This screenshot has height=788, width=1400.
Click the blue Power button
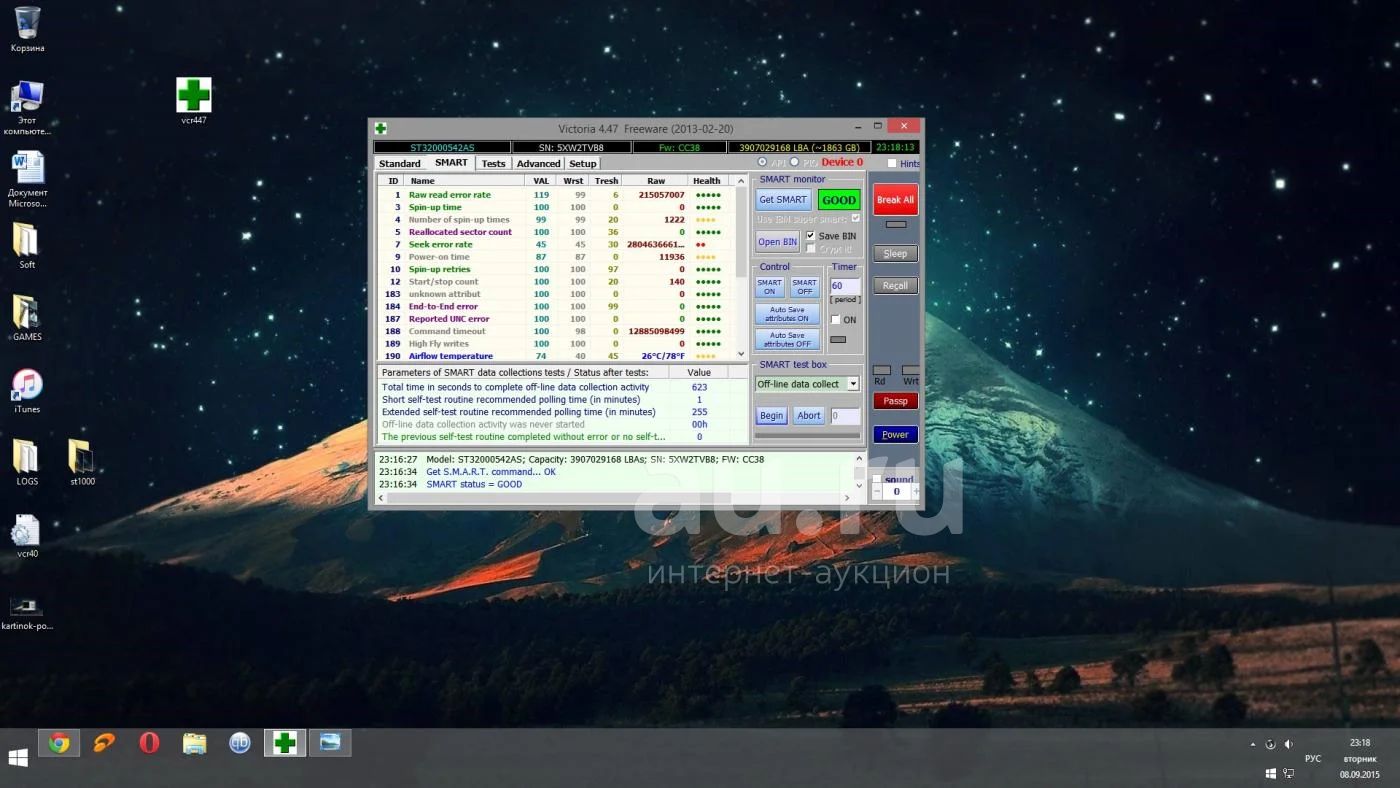(x=895, y=435)
